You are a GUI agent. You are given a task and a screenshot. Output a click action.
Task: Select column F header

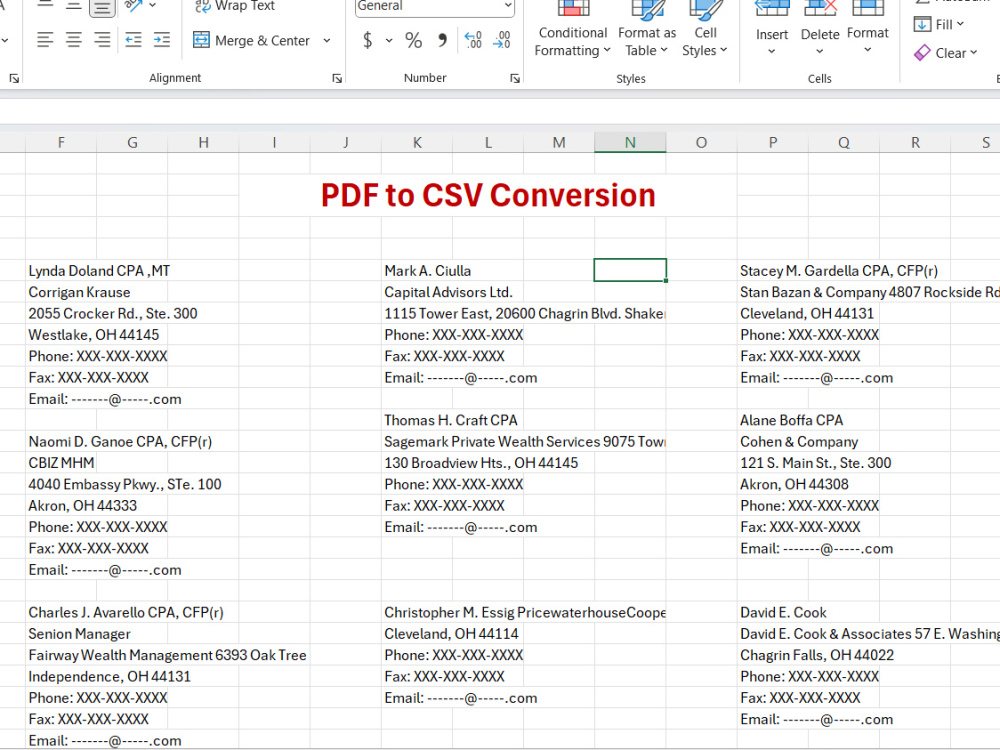click(x=61, y=142)
